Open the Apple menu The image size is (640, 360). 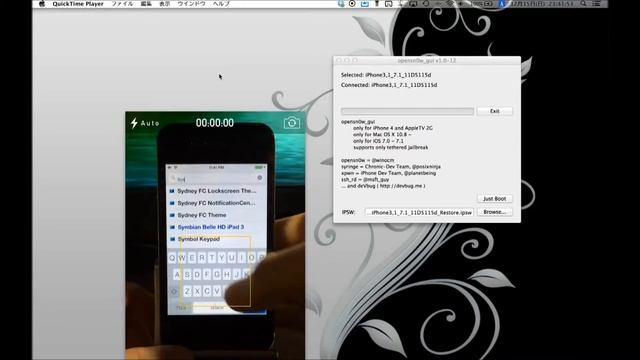point(42,4)
